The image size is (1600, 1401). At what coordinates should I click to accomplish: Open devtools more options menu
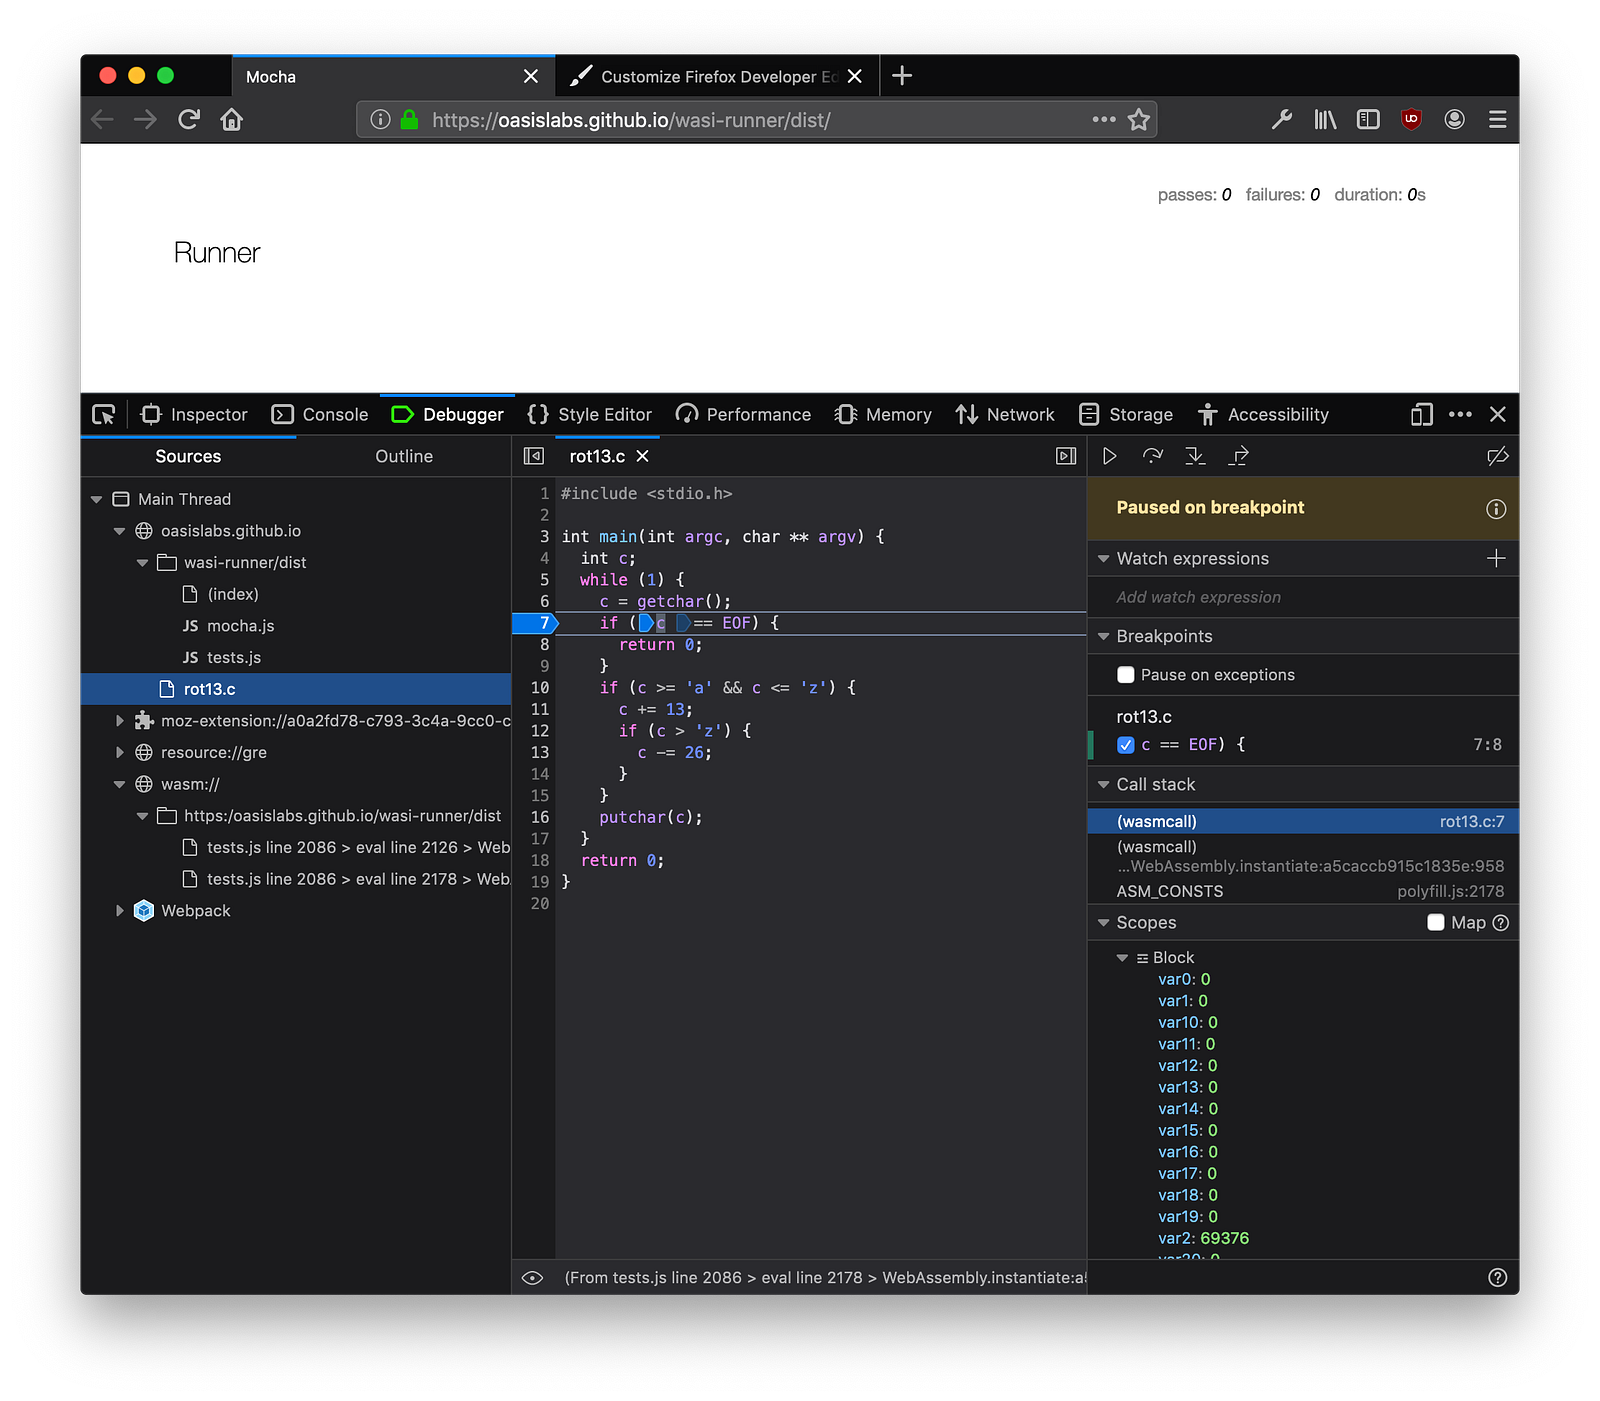tap(1460, 414)
